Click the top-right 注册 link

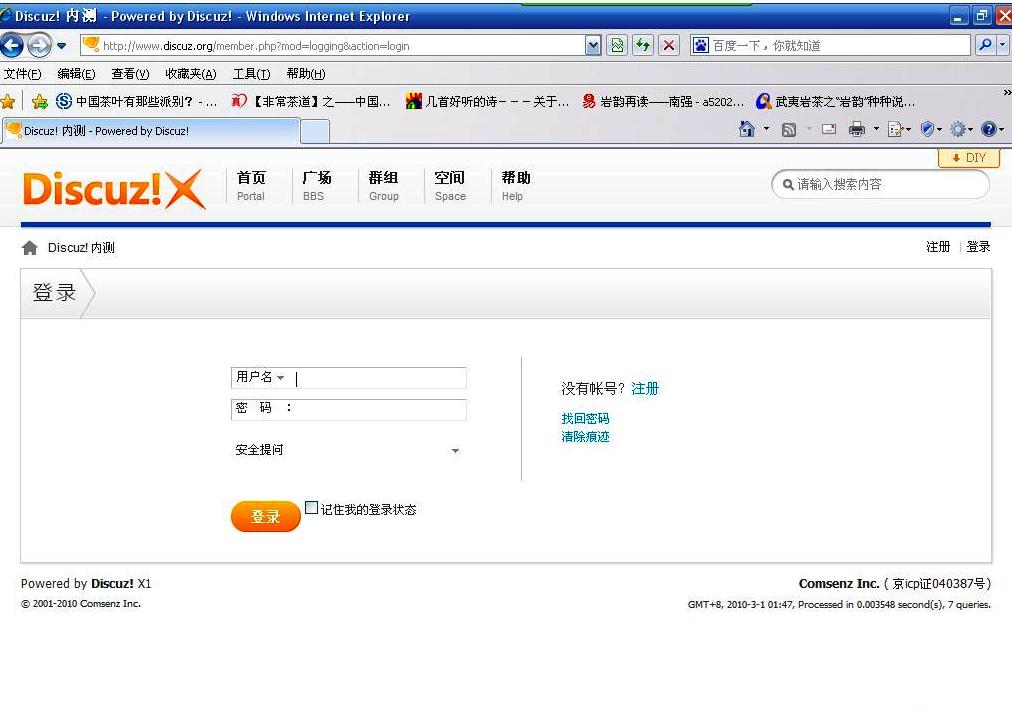pyautogui.click(x=938, y=247)
